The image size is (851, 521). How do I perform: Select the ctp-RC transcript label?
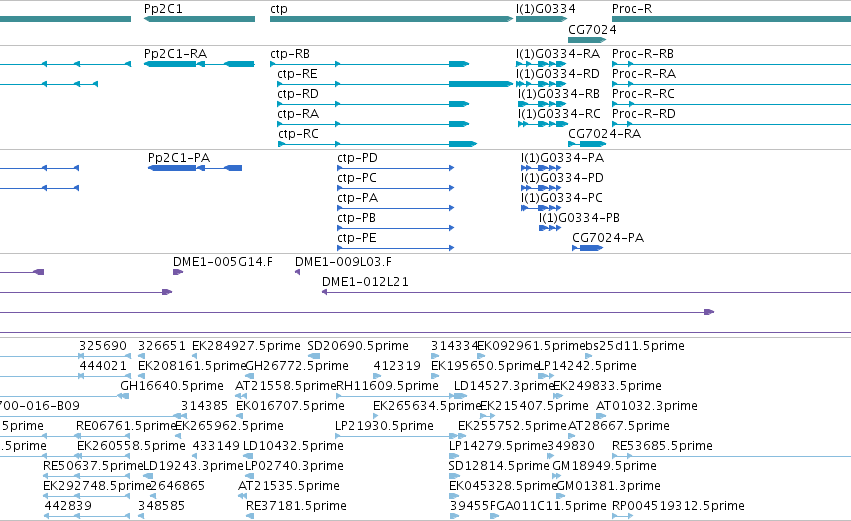(x=299, y=134)
